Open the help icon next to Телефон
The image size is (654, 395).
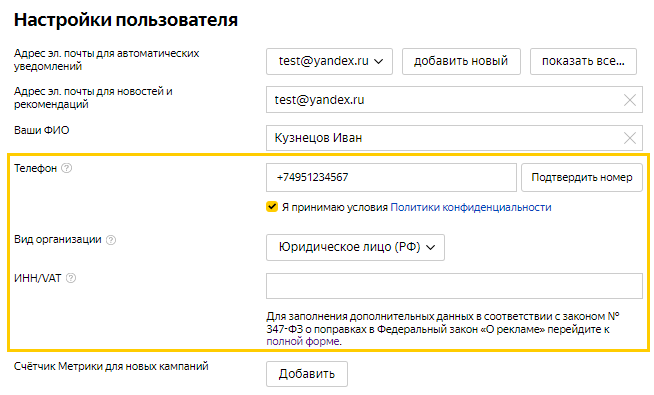coord(67,168)
